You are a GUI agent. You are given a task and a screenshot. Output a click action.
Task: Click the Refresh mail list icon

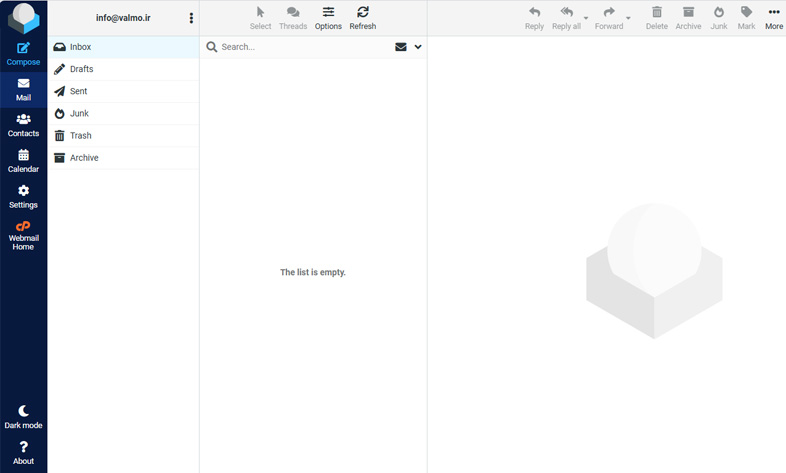tap(362, 17)
